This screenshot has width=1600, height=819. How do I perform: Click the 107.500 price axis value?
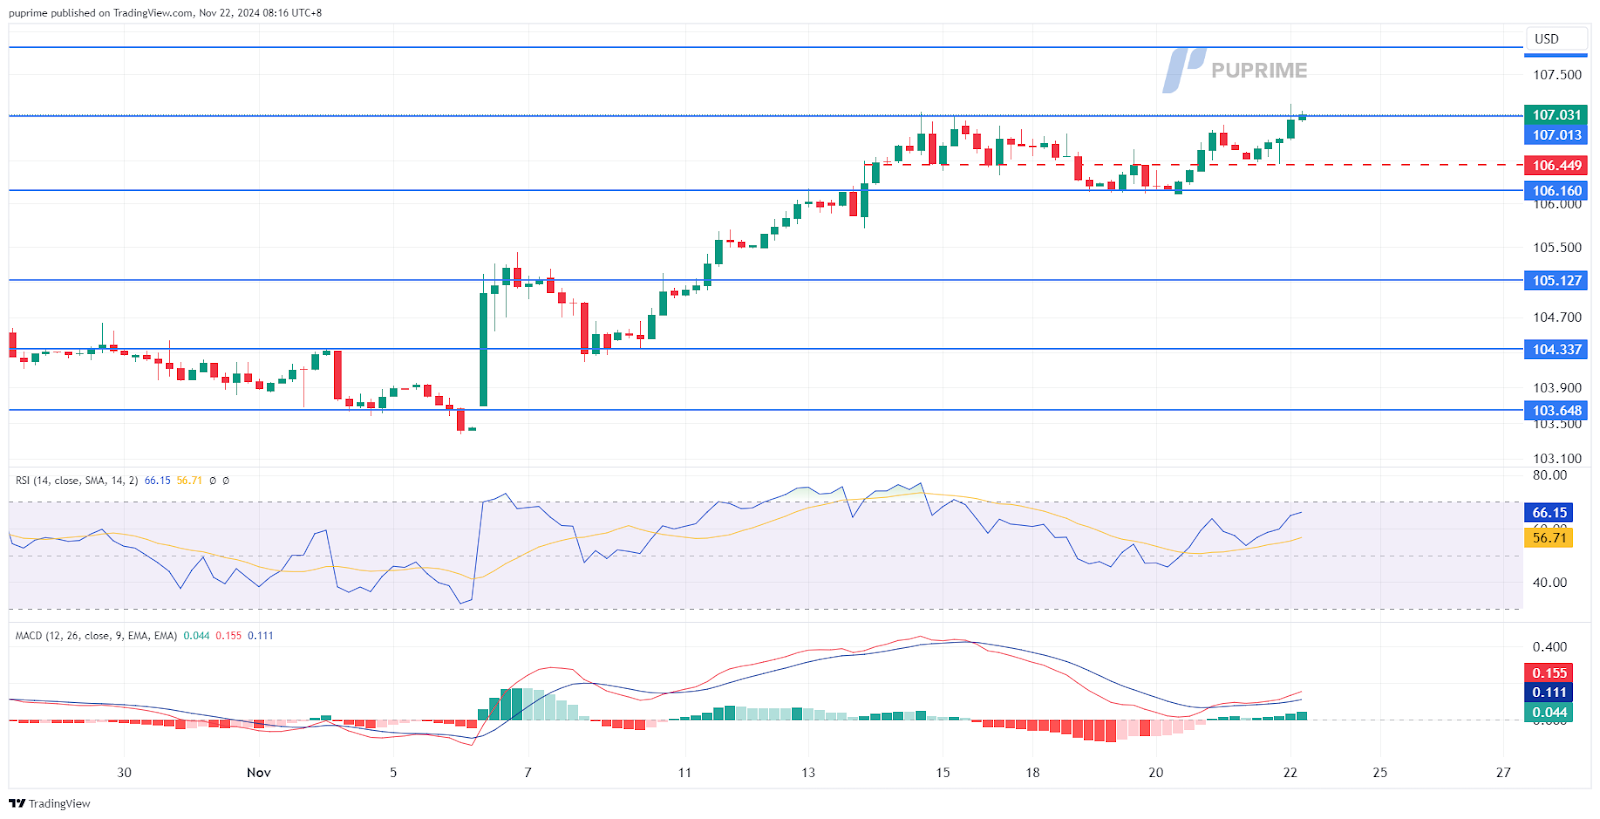tap(1557, 75)
